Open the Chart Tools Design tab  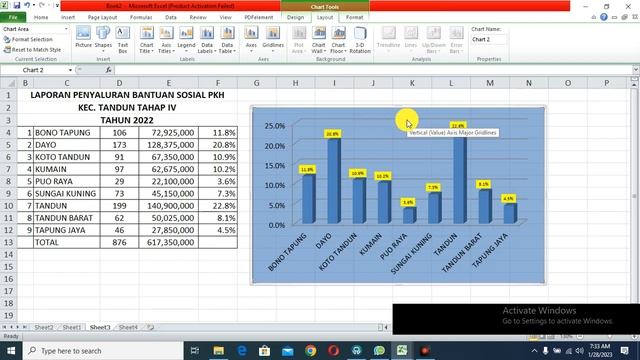(x=295, y=17)
